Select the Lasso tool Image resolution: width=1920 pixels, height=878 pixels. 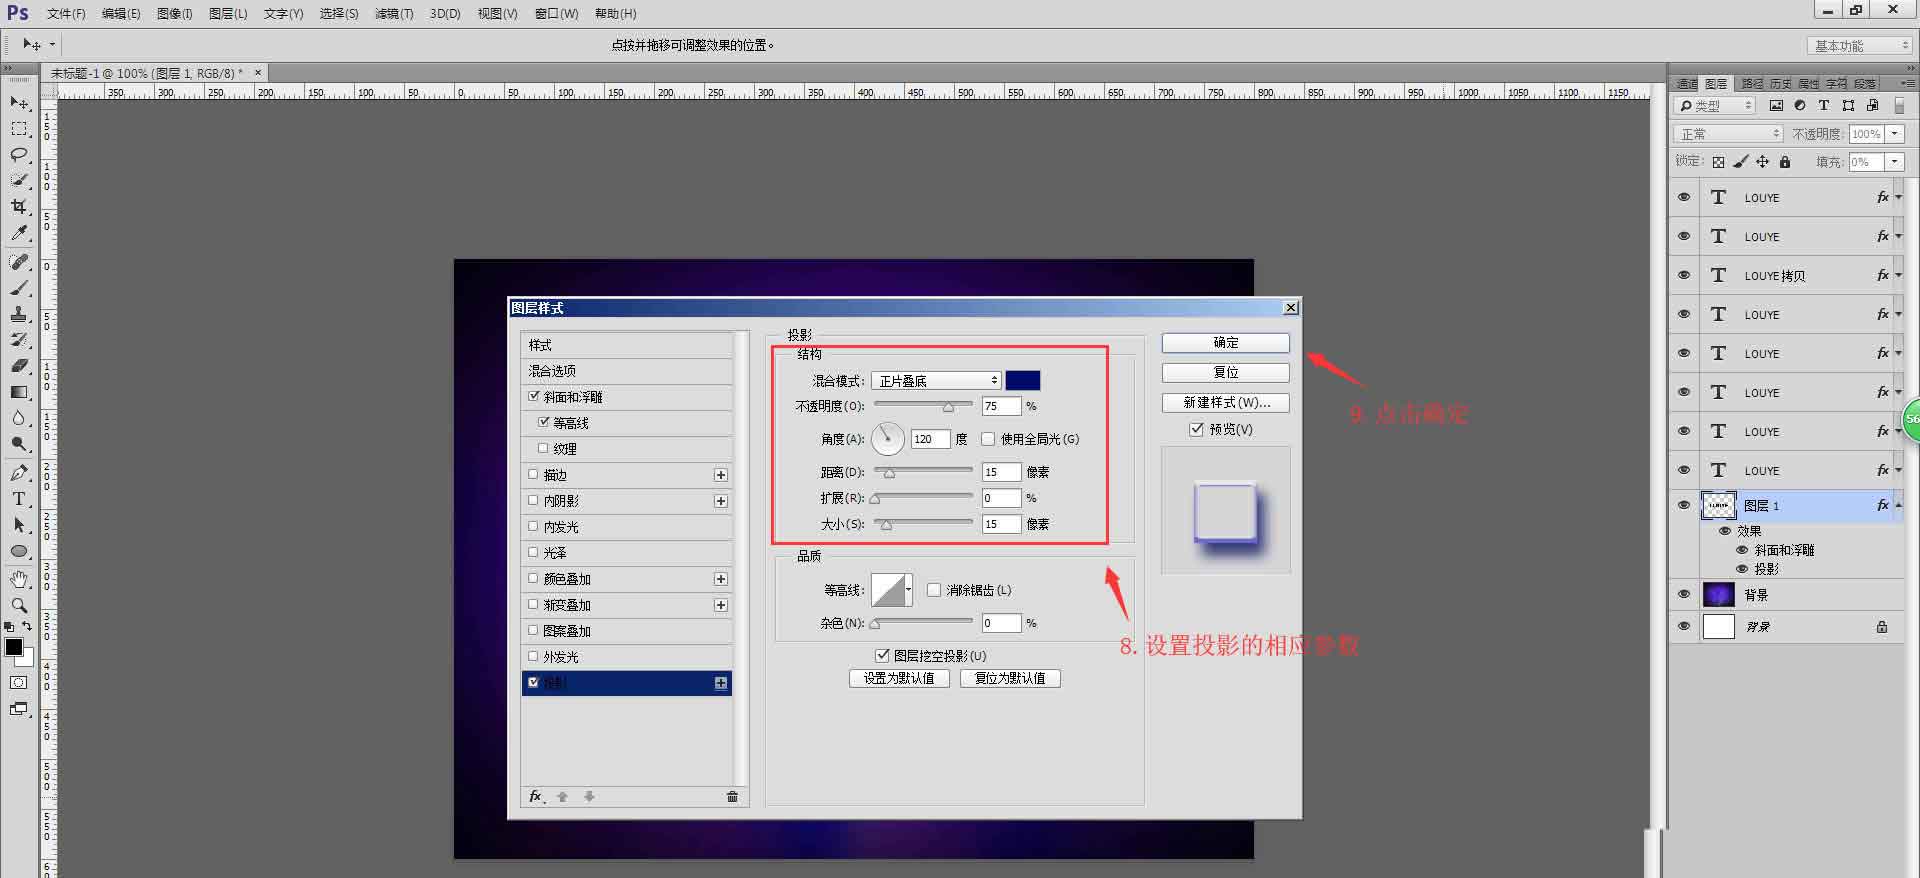click(x=19, y=155)
